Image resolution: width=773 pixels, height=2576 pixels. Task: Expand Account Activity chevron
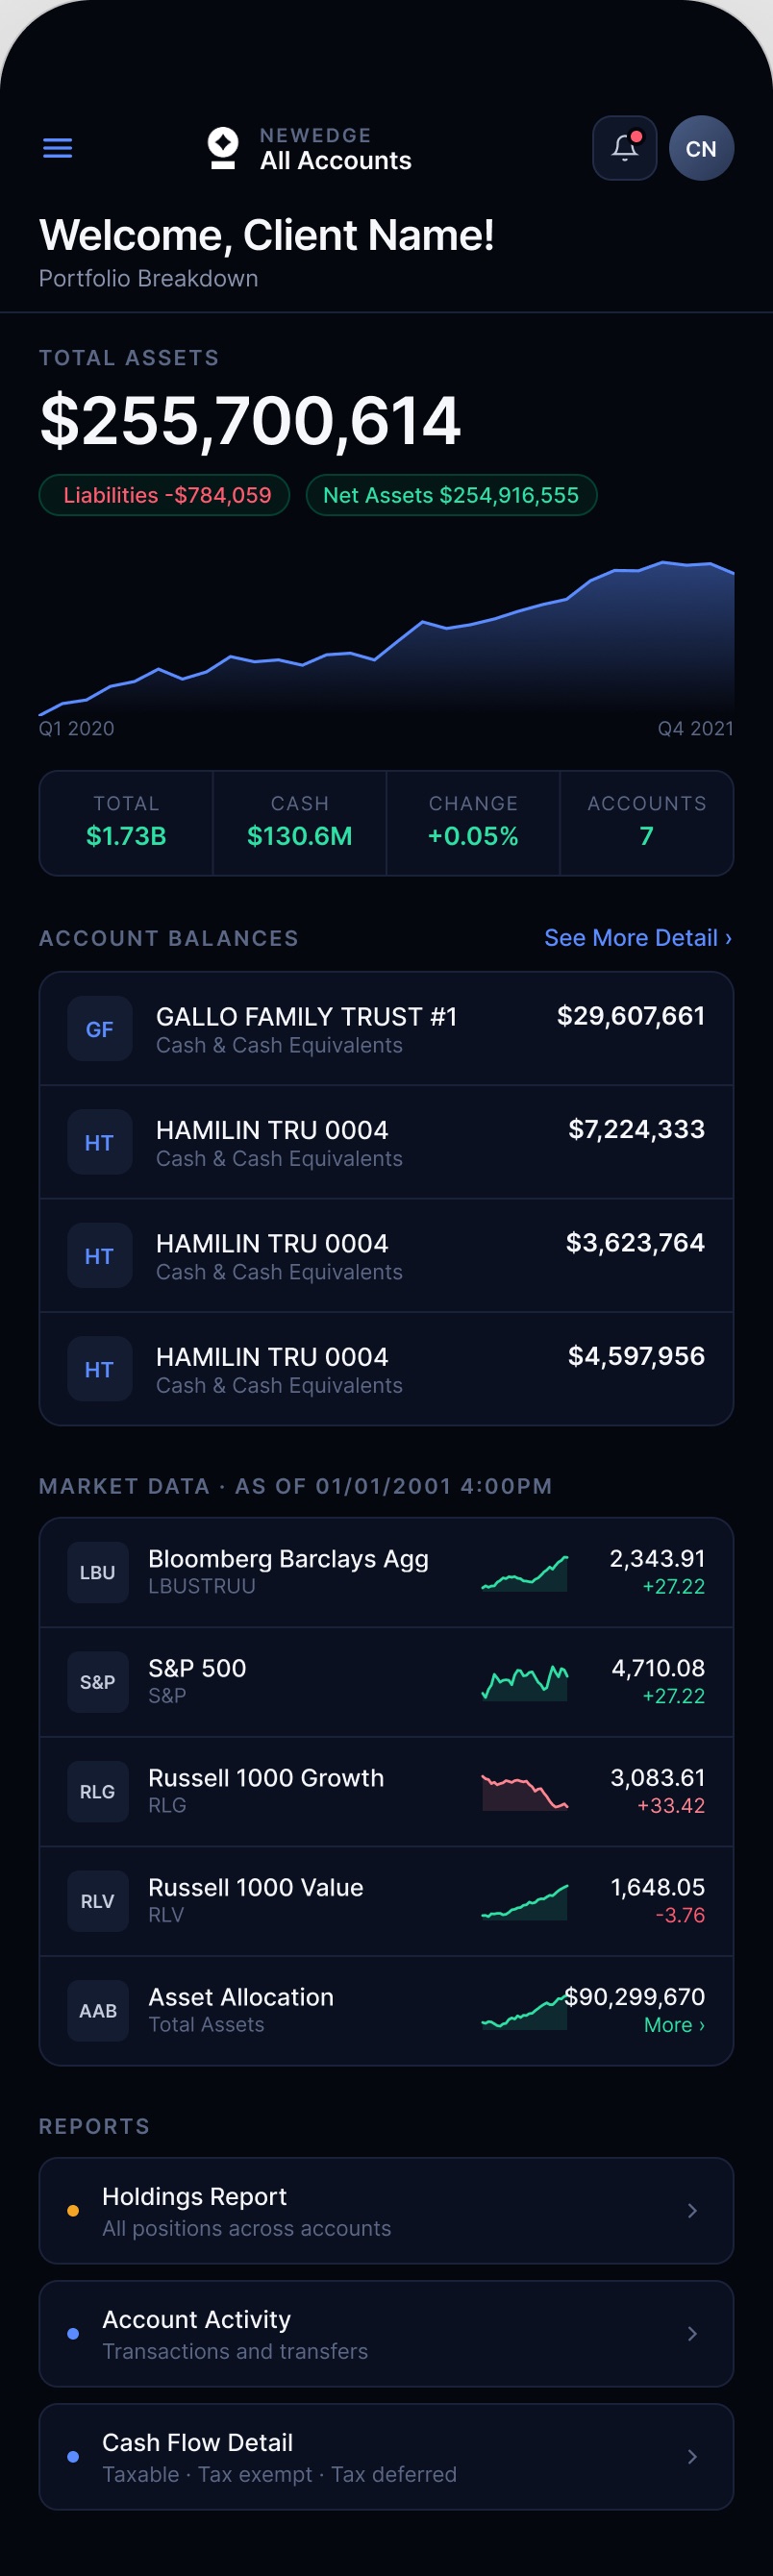point(692,2333)
